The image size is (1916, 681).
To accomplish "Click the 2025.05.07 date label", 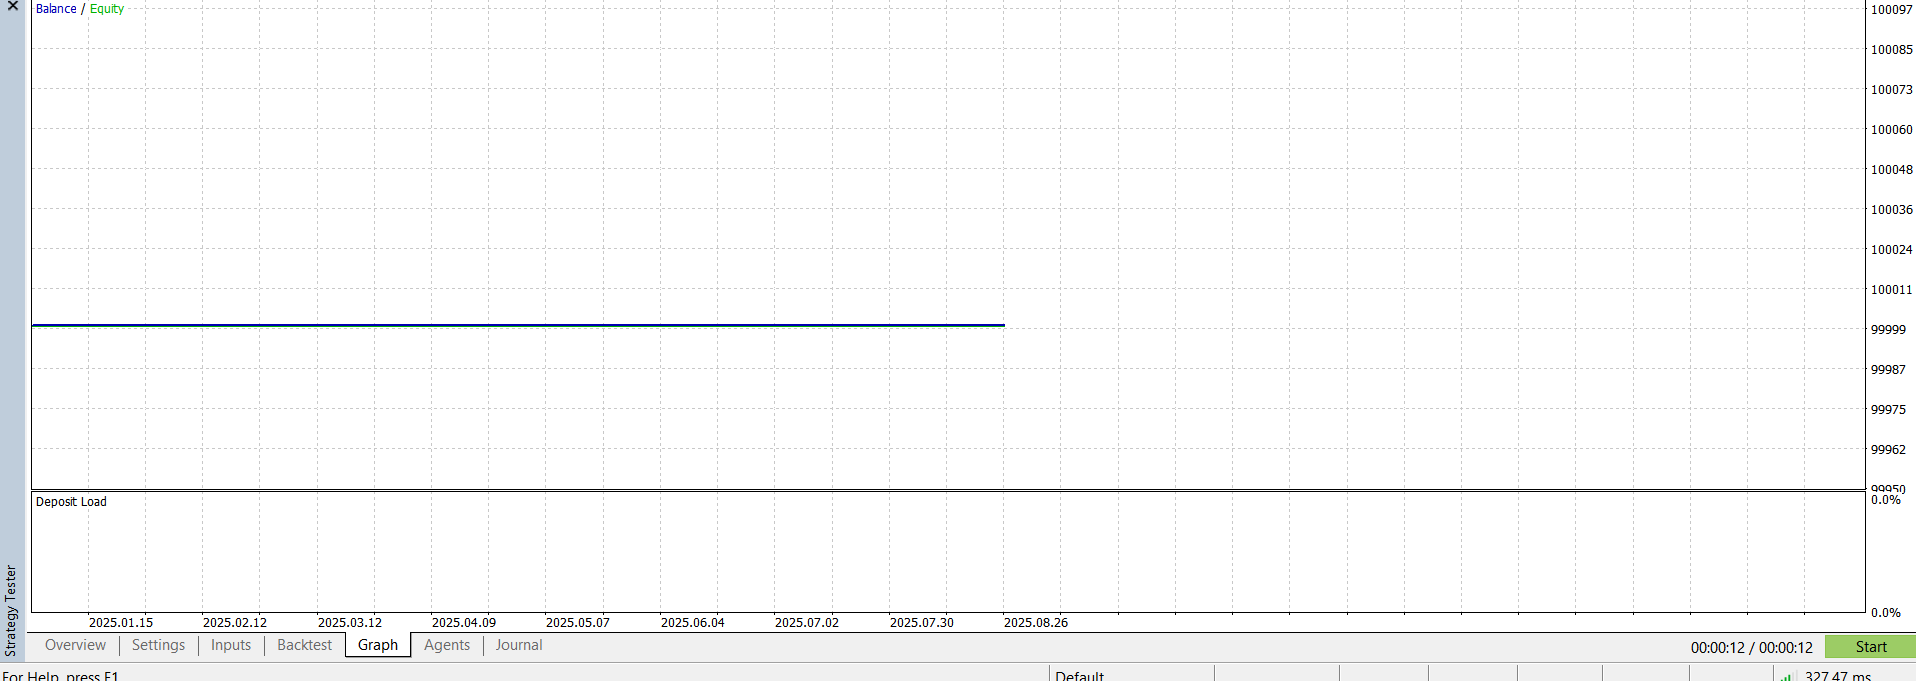I will coord(578,622).
